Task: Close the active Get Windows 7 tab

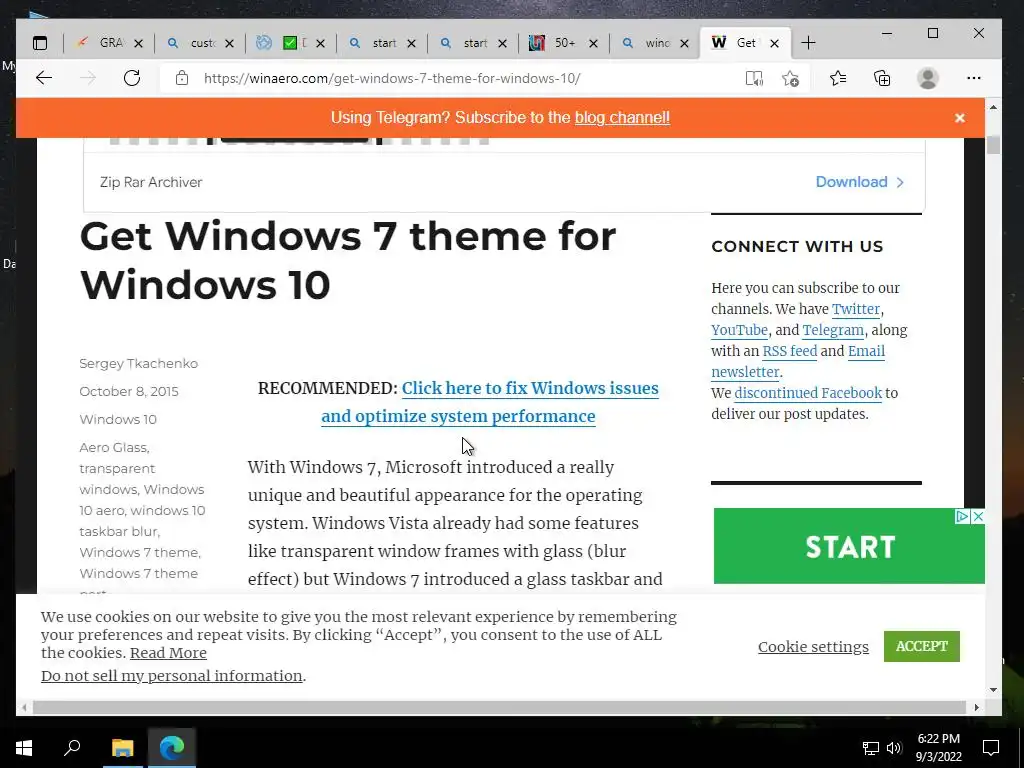Action: (775, 43)
